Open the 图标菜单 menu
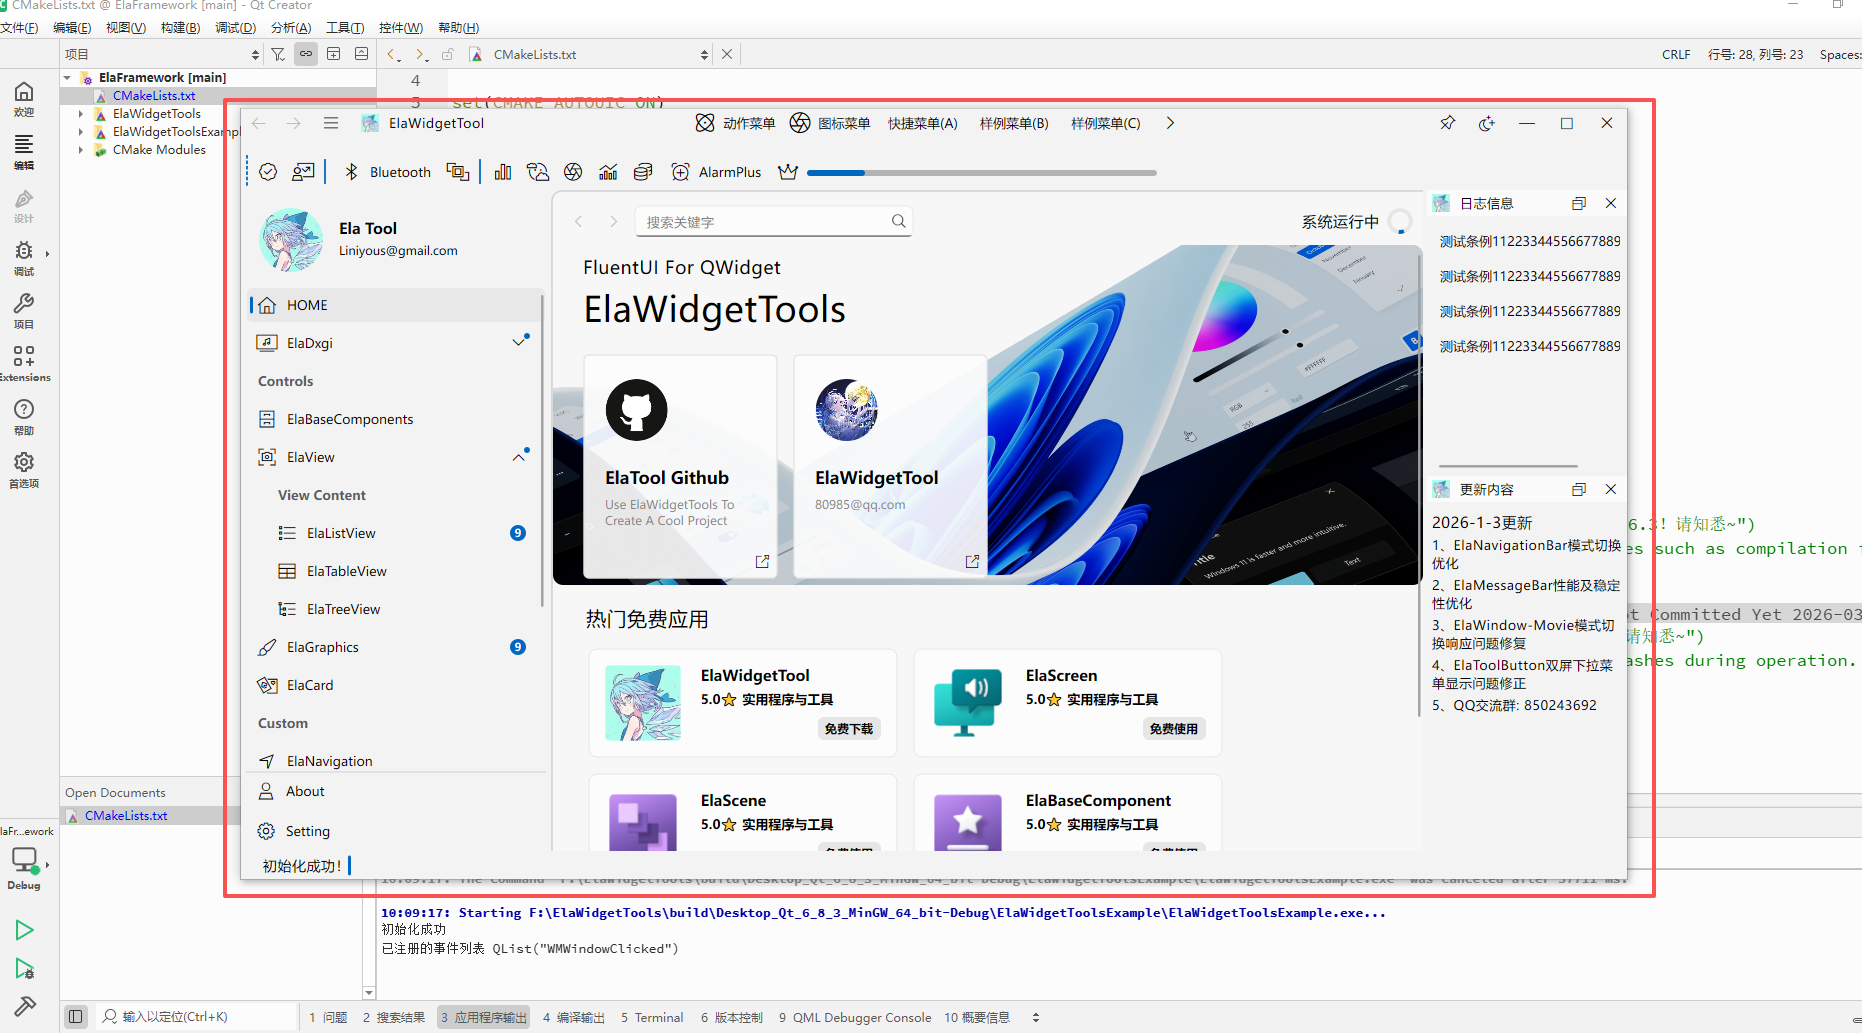 point(830,123)
